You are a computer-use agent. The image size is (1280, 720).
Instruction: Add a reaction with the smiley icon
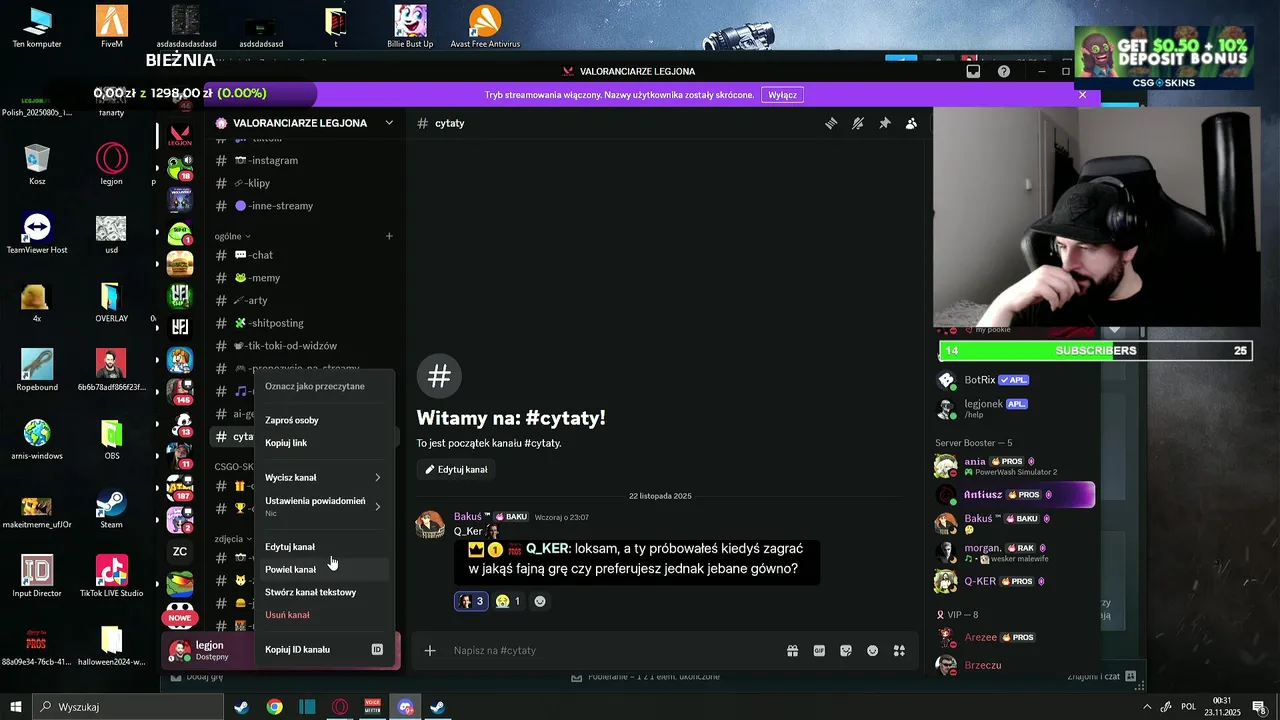point(540,601)
